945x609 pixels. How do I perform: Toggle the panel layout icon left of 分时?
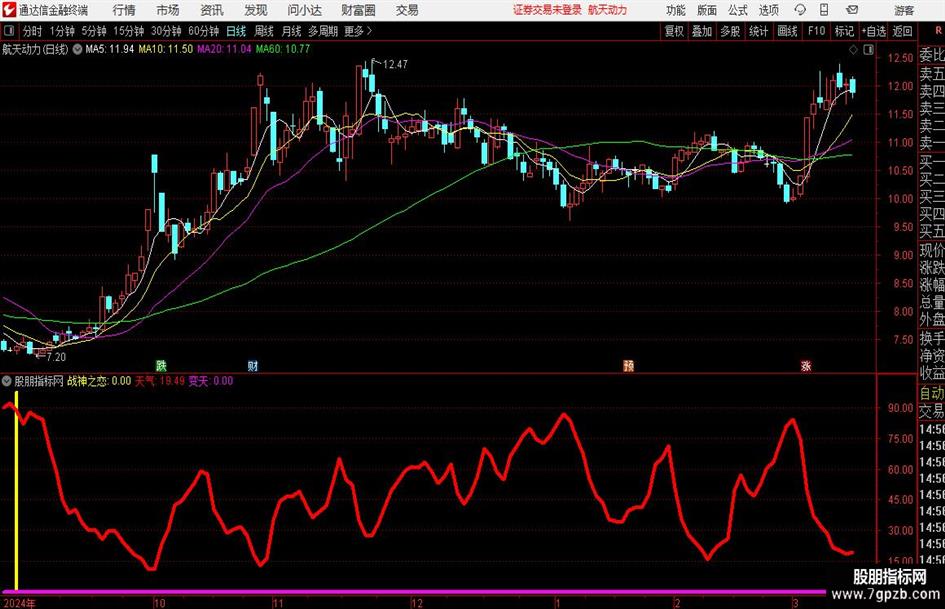9,31
